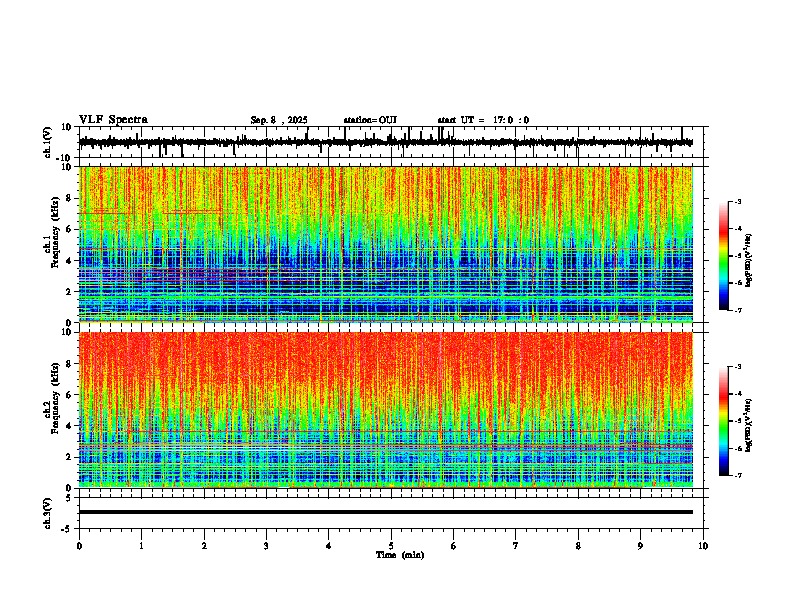Viewport: 792px width, 612px height.
Task: Click time axis tick label "5"
Action: click(x=391, y=546)
